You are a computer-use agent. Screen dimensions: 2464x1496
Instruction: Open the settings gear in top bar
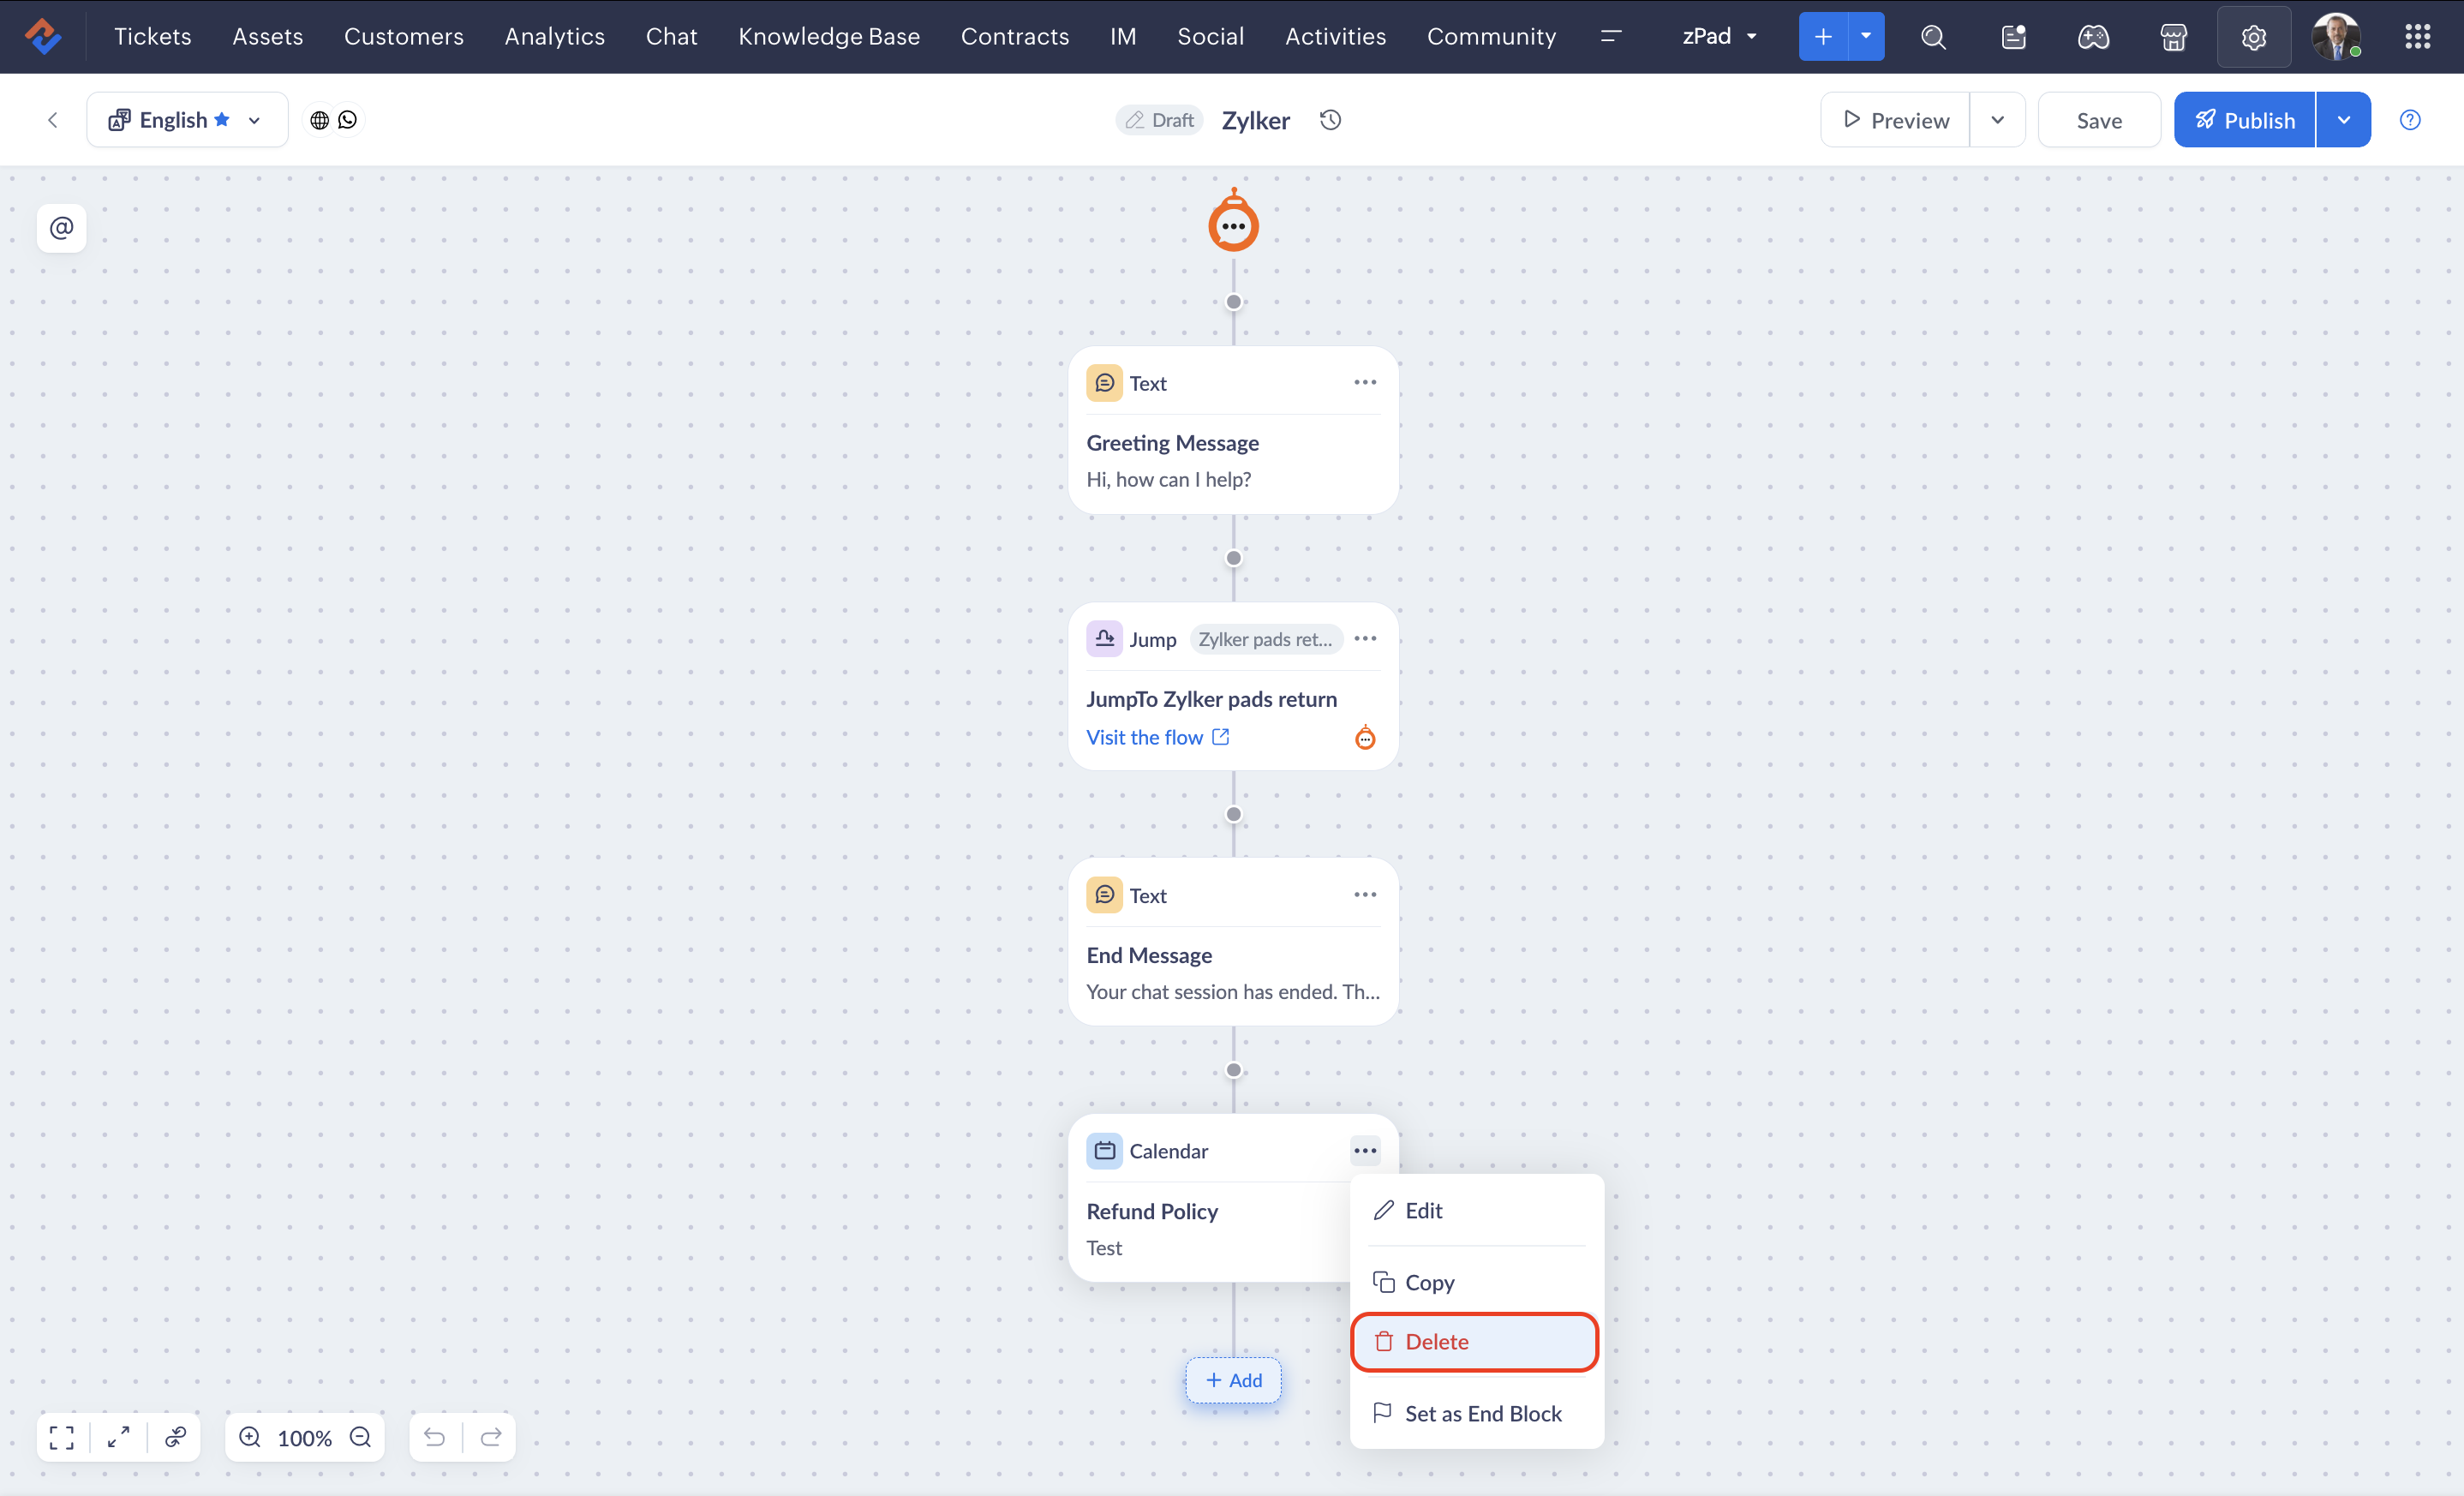pos(2253,37)
